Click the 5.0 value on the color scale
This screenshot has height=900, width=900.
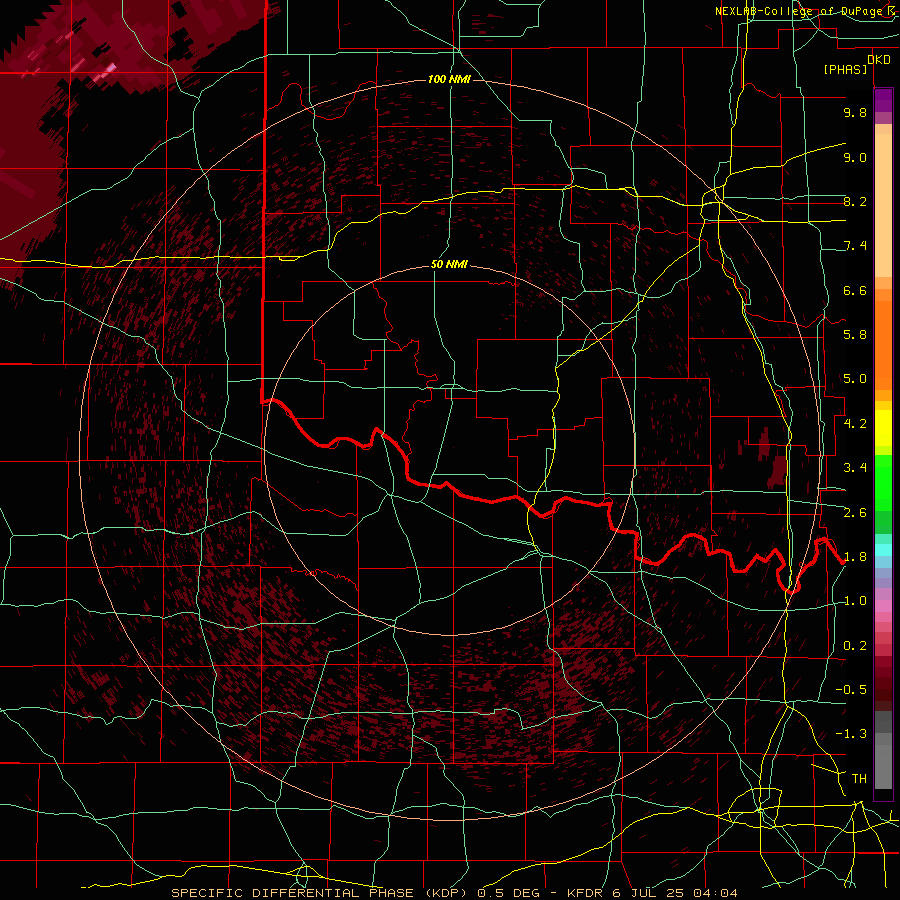pos(855,379)
